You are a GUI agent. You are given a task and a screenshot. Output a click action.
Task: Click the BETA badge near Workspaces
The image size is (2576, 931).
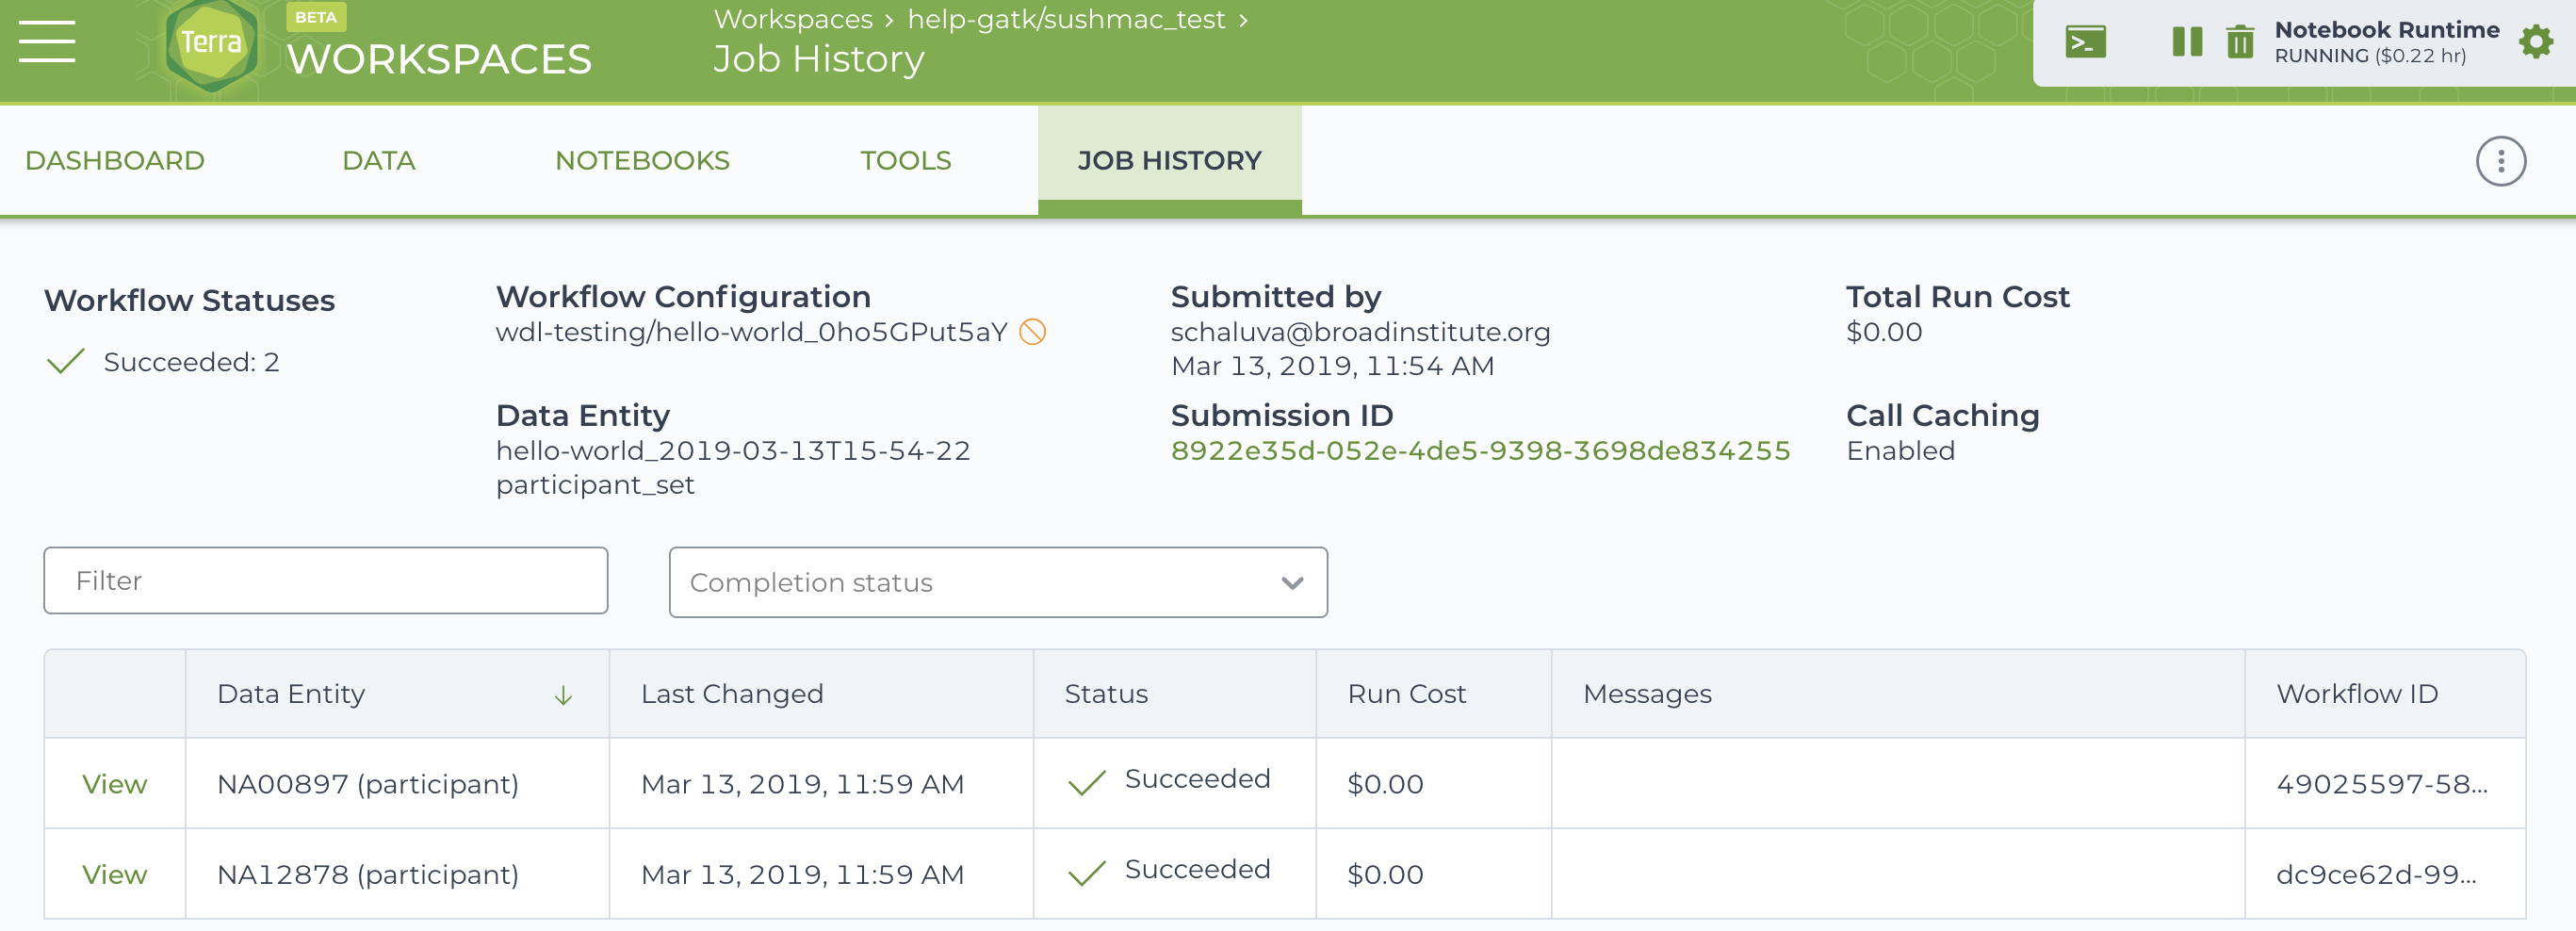pyautogui.click(x=316, y=17)
